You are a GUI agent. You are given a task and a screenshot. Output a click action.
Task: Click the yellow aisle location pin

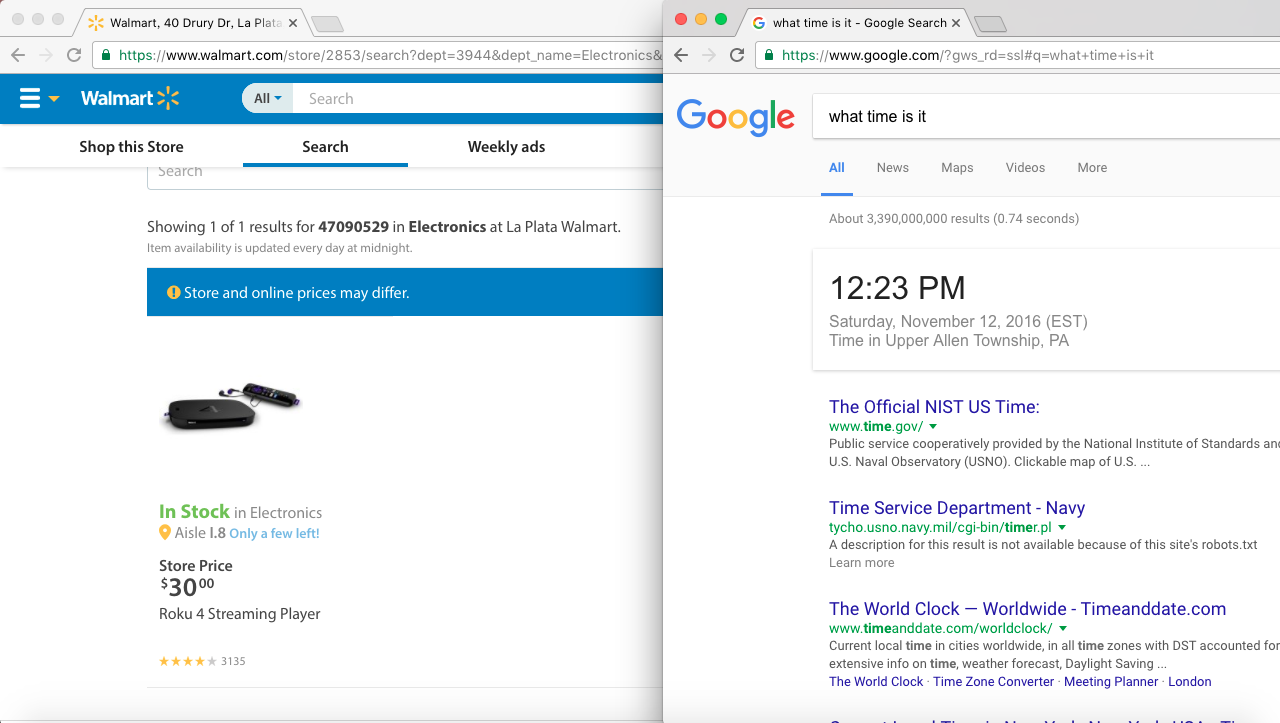click(165, 533)
